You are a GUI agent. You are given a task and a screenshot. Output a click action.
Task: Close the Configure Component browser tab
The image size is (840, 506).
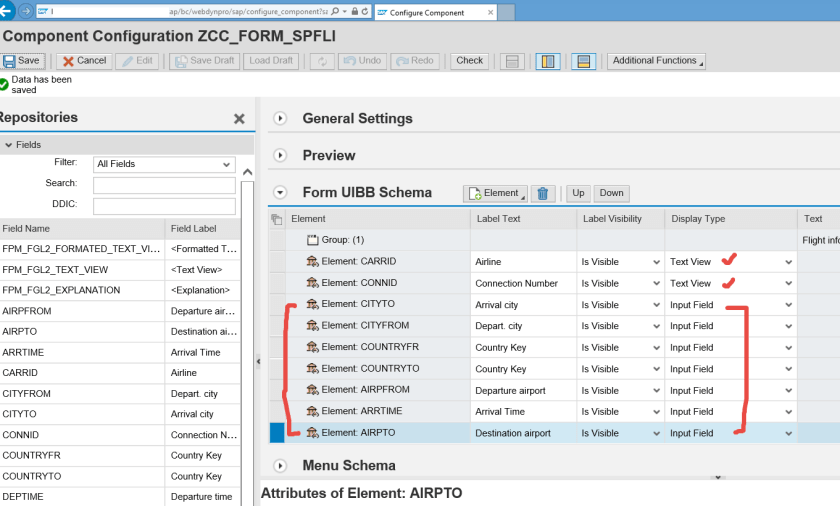pos(490,13)
